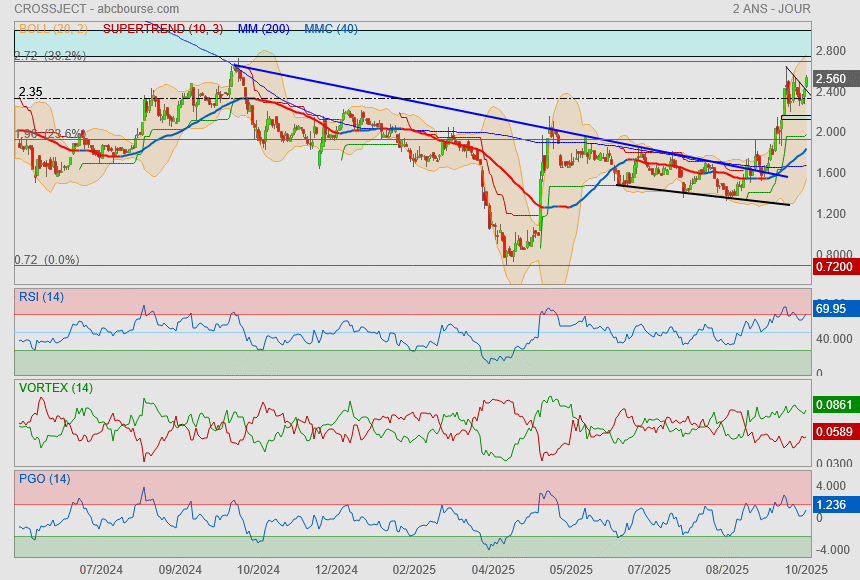Select the 10/2024 date axis label
This screenshot has height=580, width=860.
coord(258,569)
